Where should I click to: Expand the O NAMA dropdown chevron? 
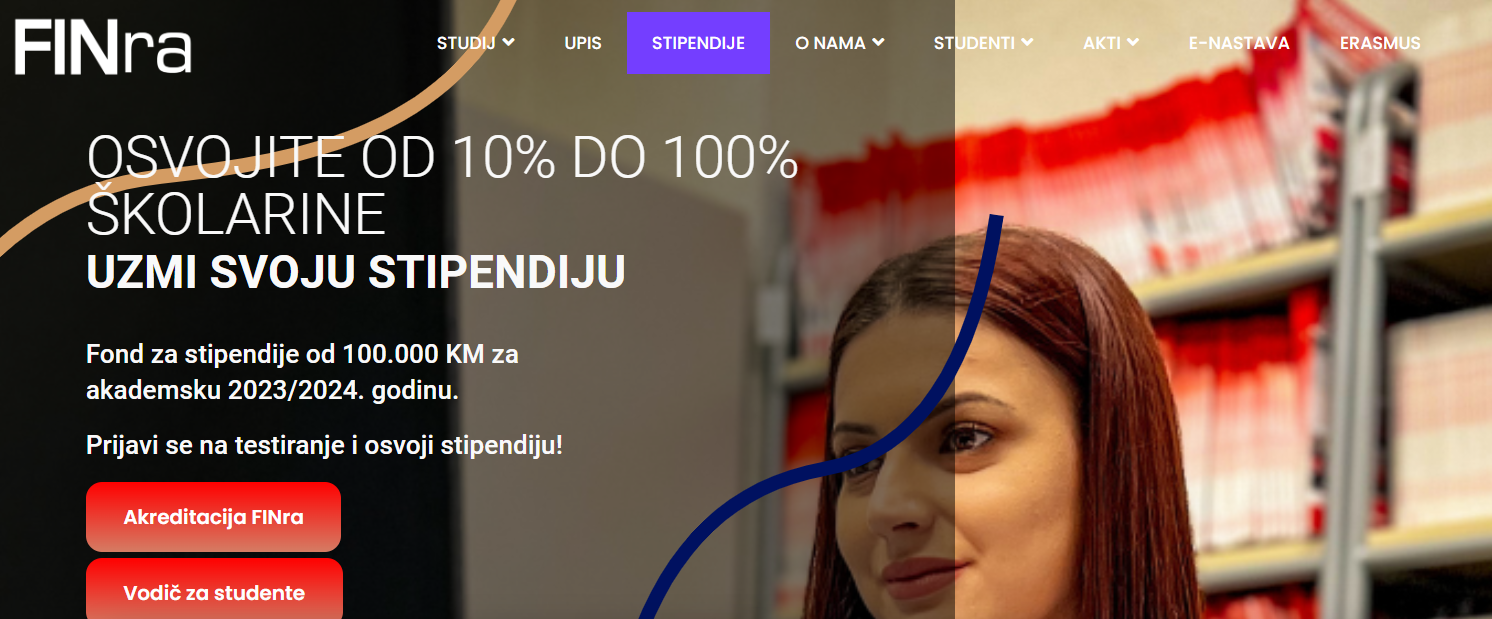878,42
